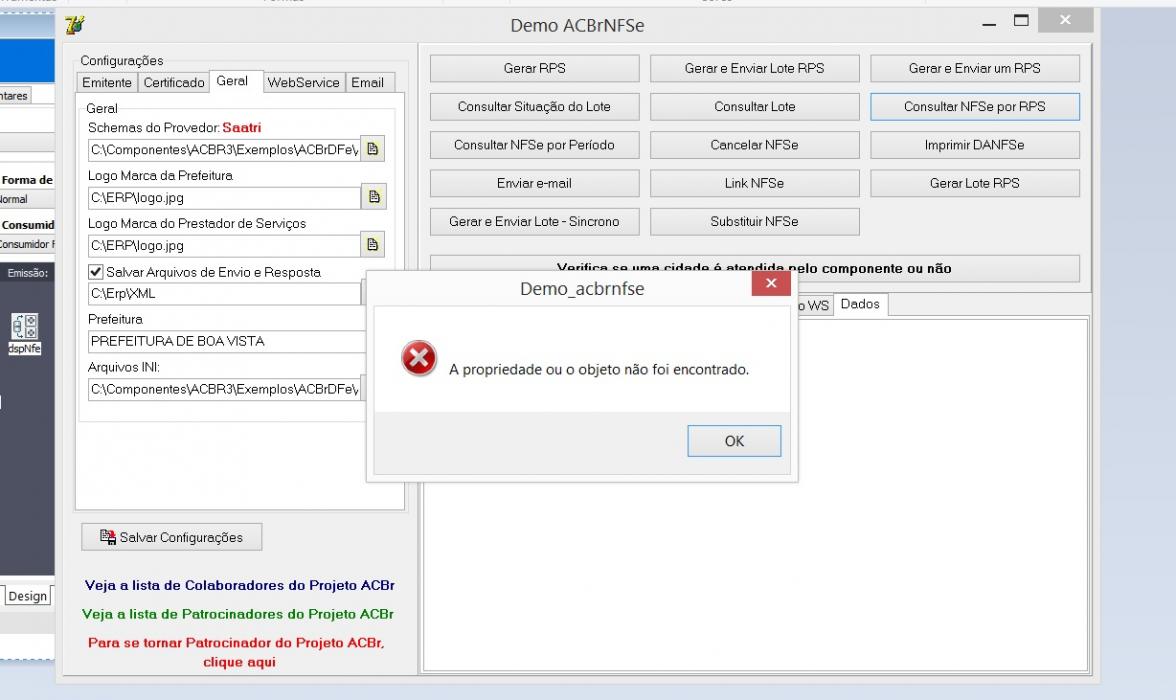Viewport: 1176px width, 700px height.
Task: Click the Design tab in background window
Action: click(x=28, y=596)
